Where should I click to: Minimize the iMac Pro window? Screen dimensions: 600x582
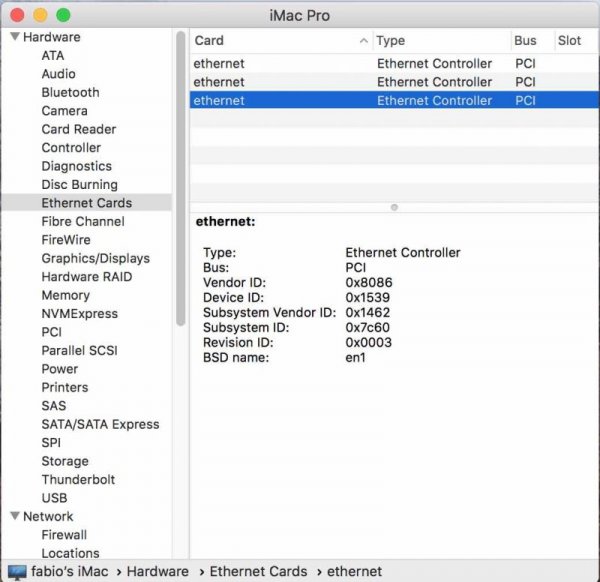[40, 15]
